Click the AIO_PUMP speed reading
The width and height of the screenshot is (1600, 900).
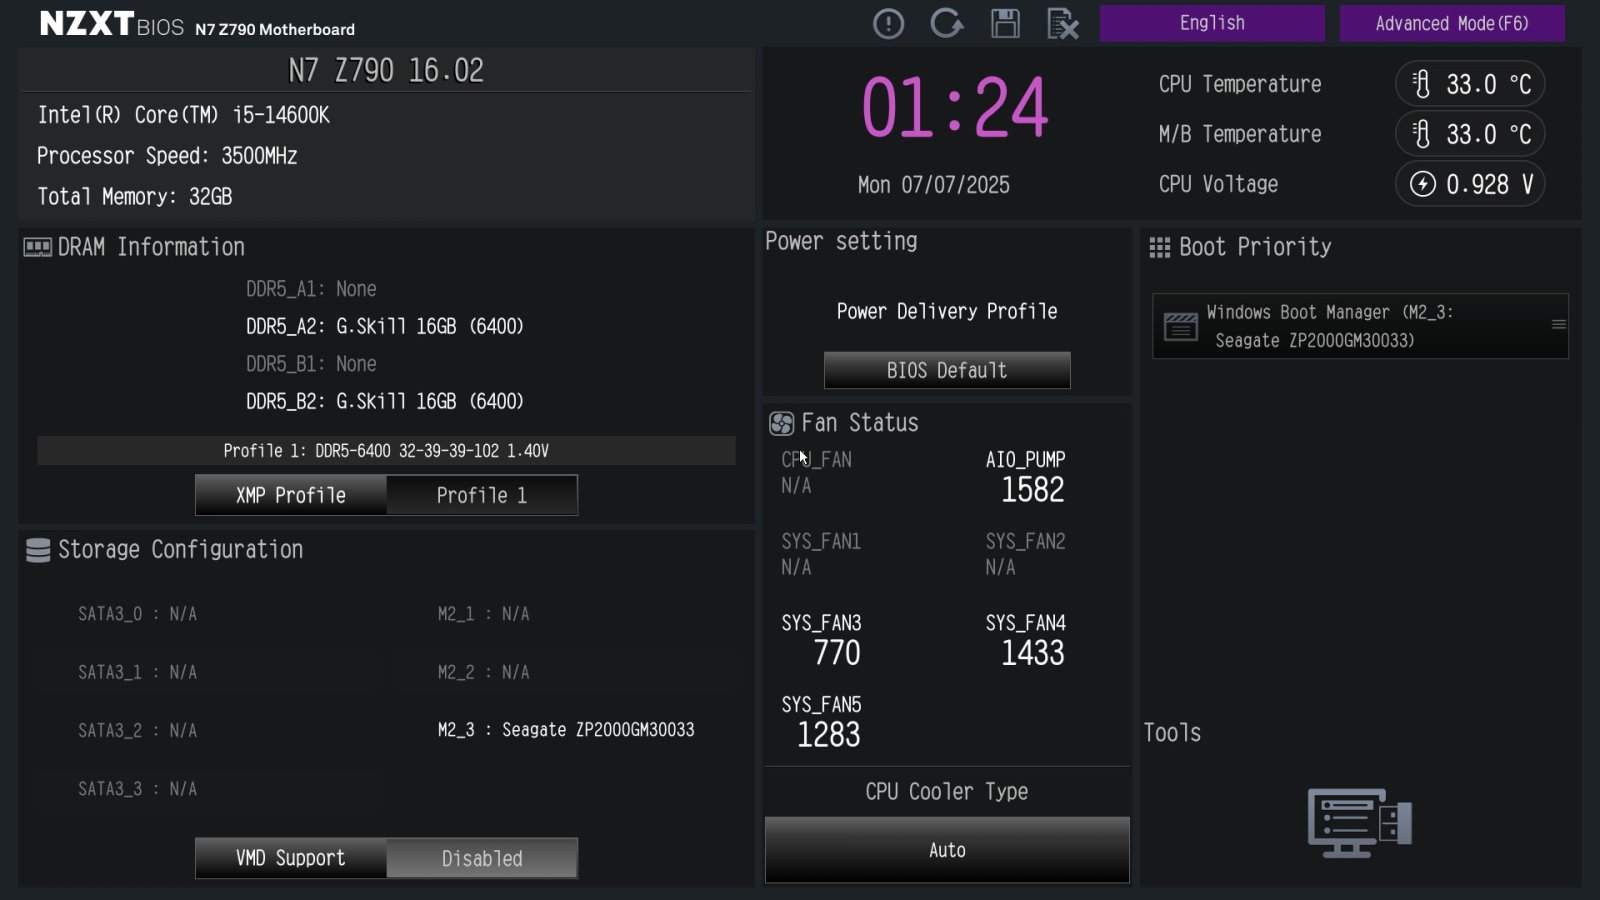point(1032,489)
